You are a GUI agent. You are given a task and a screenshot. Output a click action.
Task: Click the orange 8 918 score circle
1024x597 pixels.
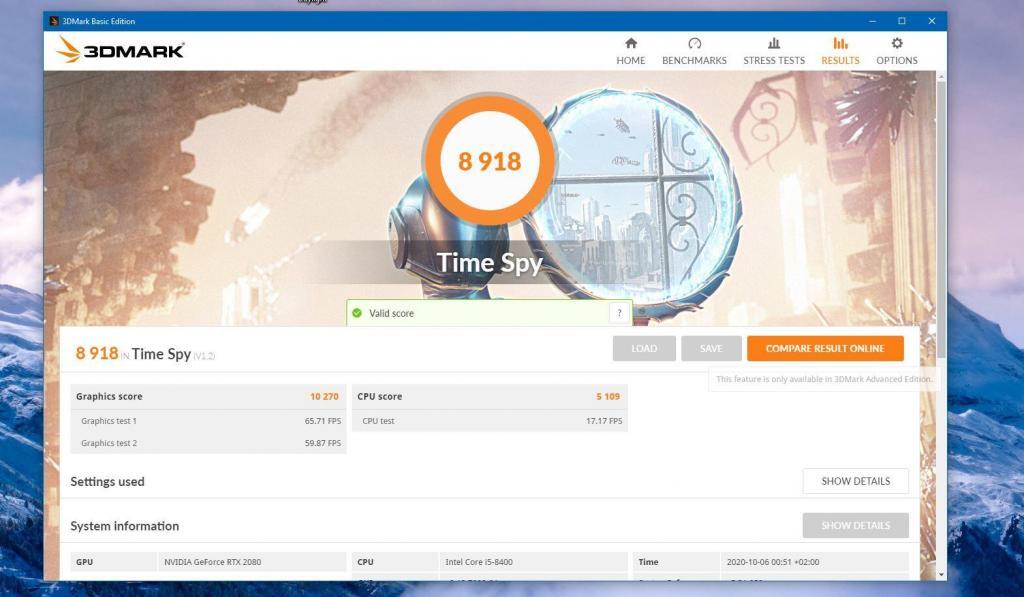pos(489,161)
